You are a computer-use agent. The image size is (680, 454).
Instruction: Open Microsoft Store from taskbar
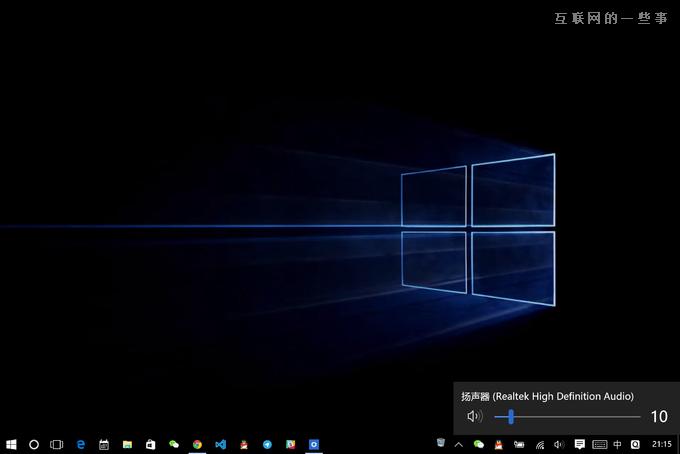(150, 444)
